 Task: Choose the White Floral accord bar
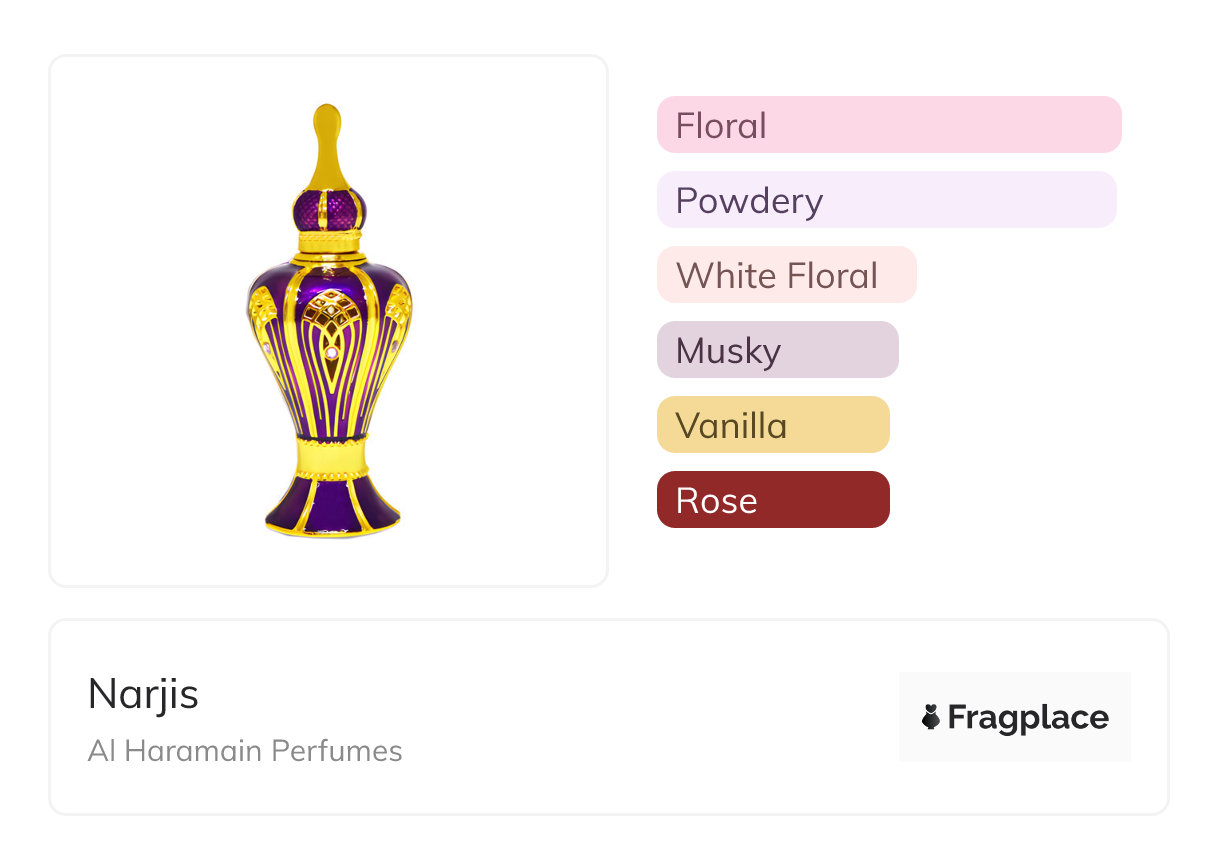[786, 275]
